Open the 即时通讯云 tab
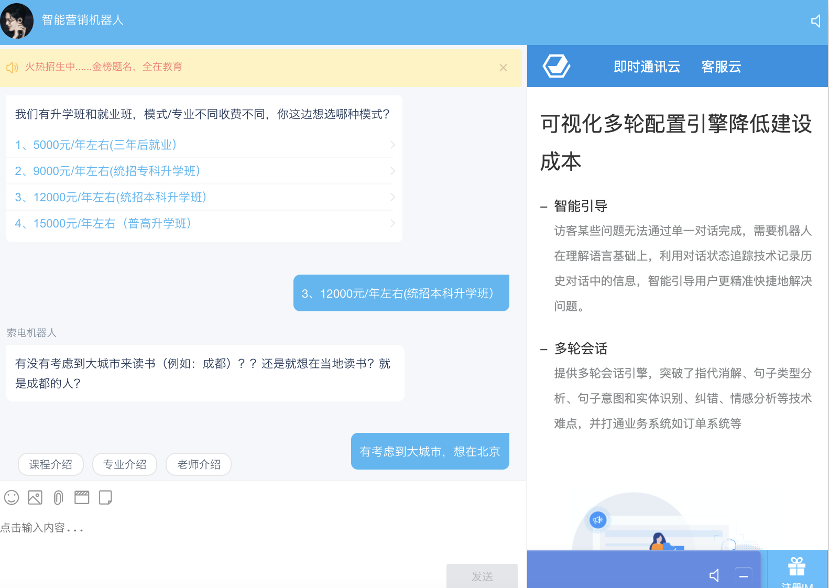This screenshot has width=830, height=588. click(646, 67)
